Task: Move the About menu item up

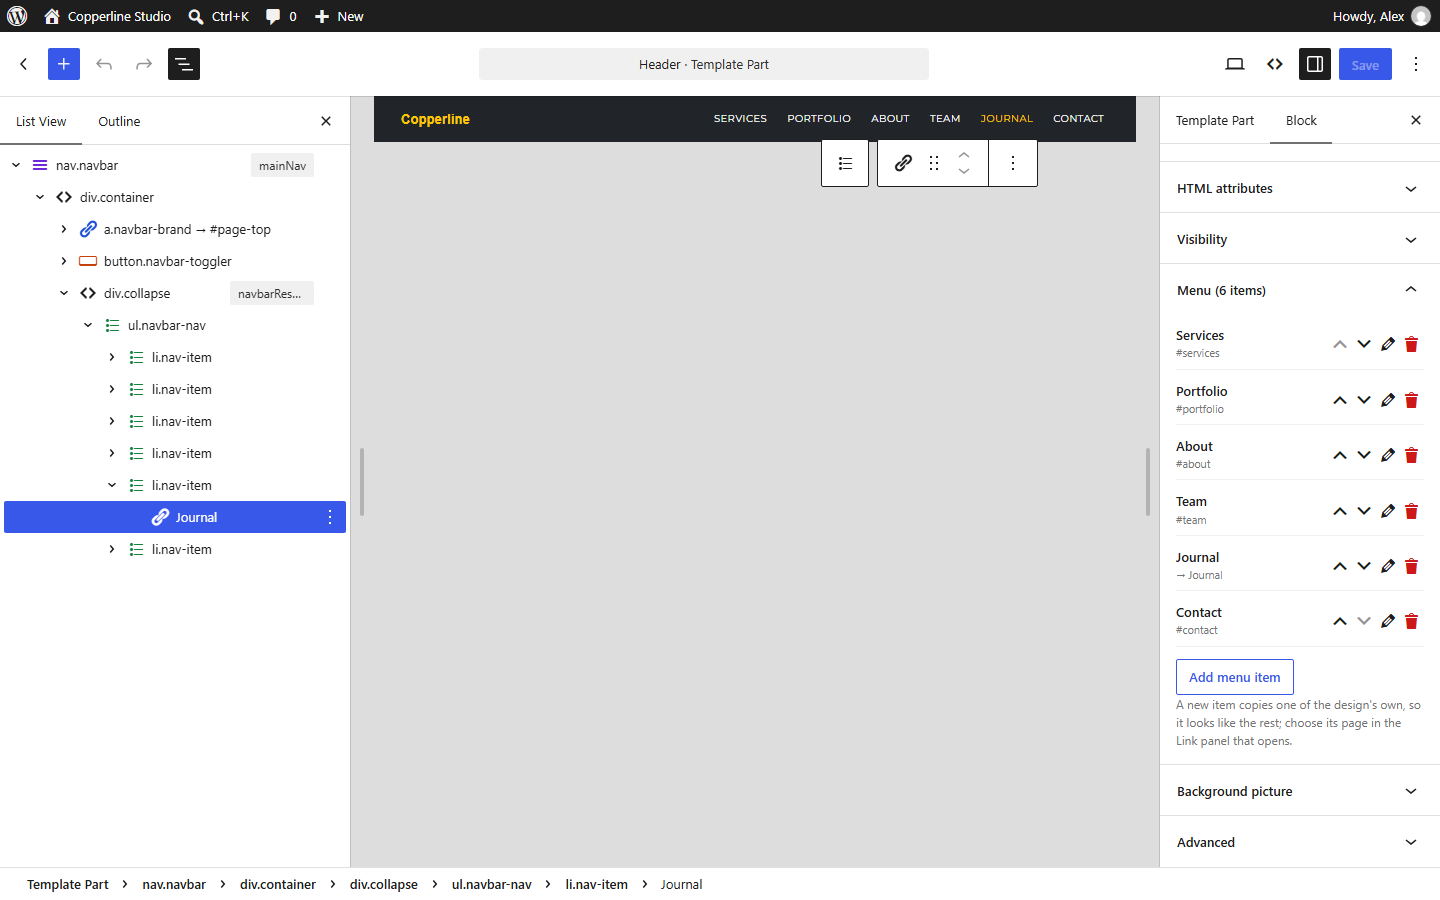Action: coord(1340,455)
